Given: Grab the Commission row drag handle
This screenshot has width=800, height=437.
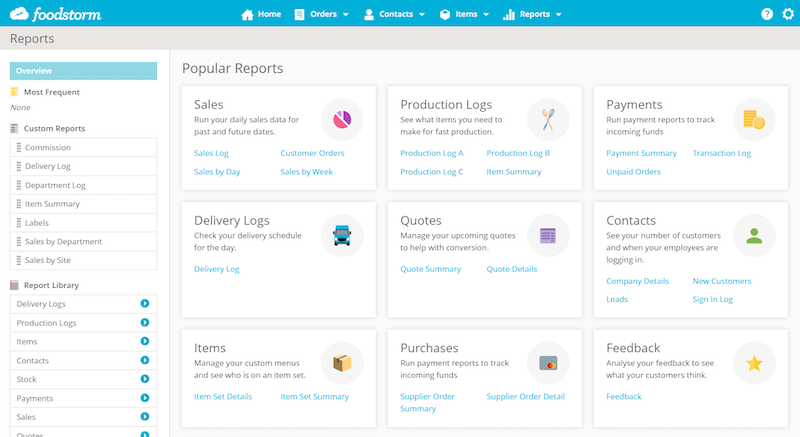Looking at the screenshot, I should pyautogui.click(x=19, y=147).
